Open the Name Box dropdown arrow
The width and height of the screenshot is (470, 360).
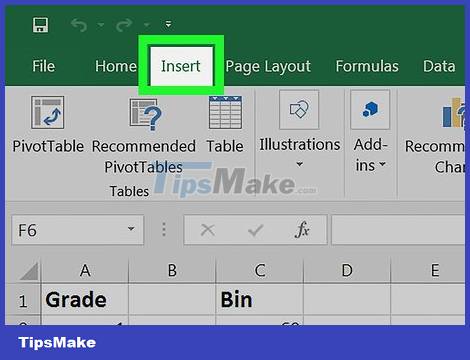(x=131, y=229)
